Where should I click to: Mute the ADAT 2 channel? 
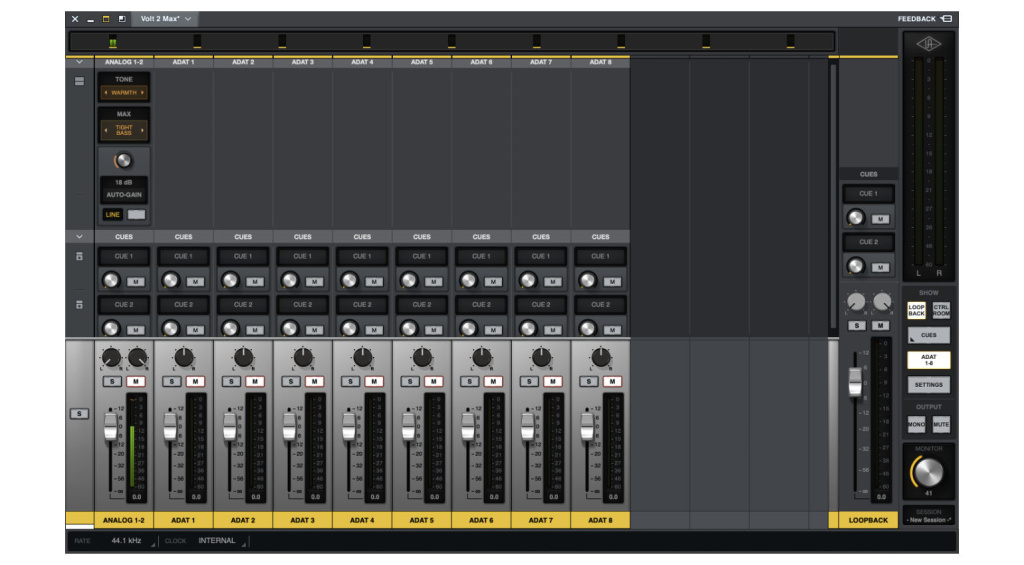click(x=255, y=381)
